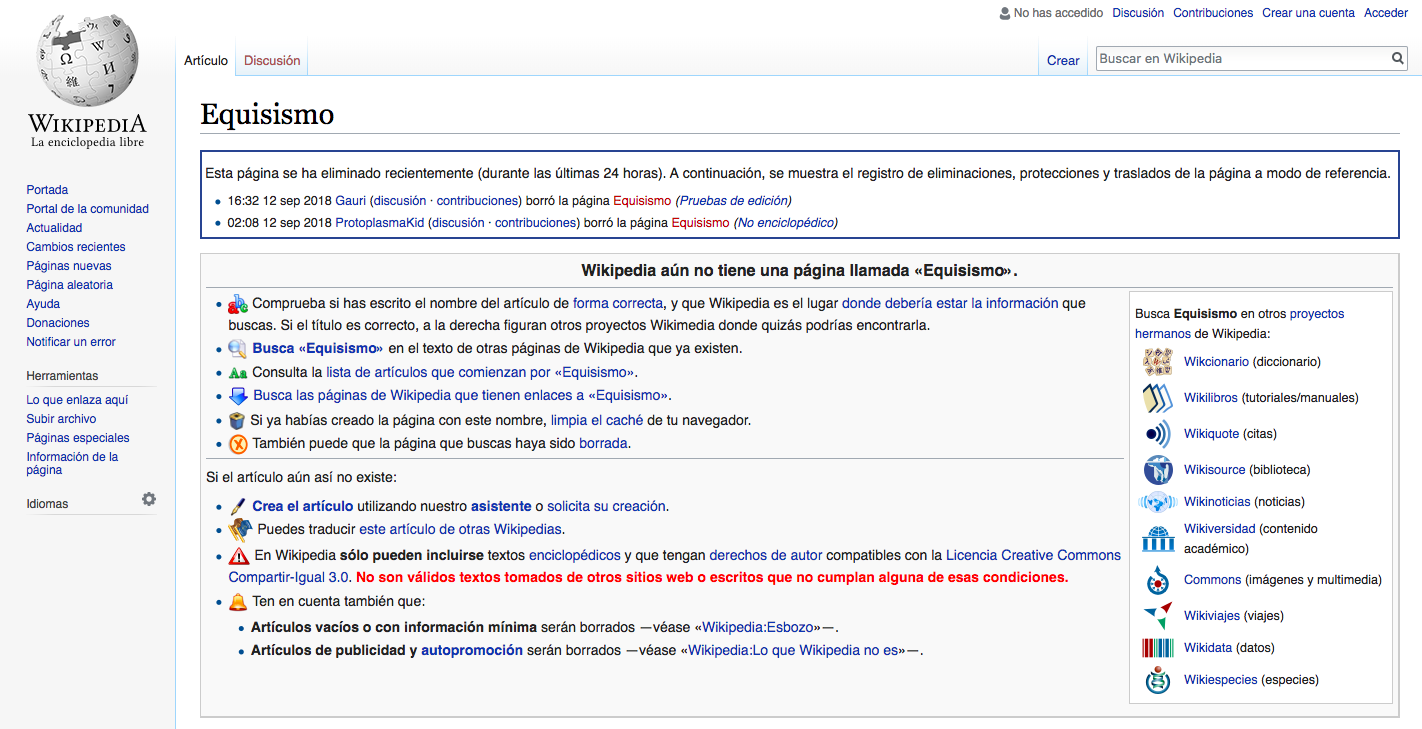Open the Discusión tab
The height and width of the screenshot is (729, 1422).
coord(272,61)
